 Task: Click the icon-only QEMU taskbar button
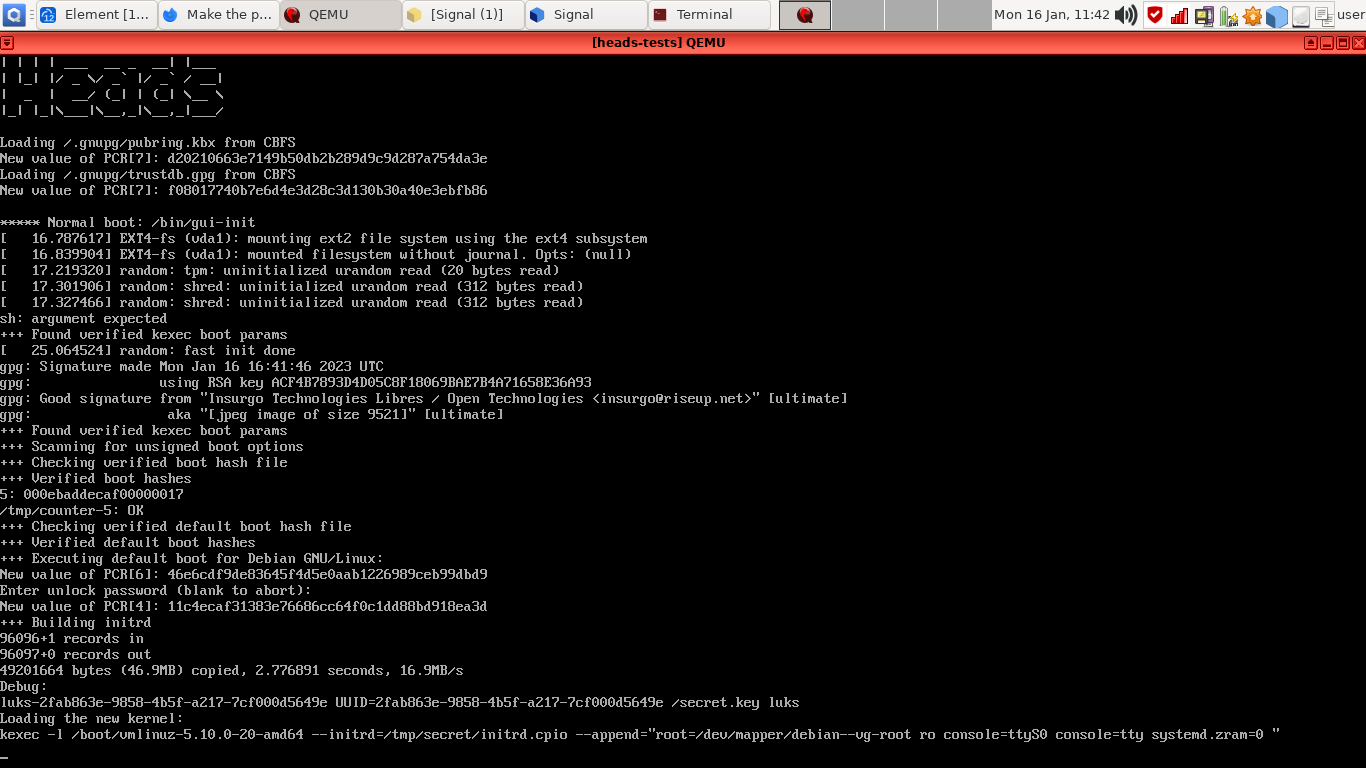click(x=805, y=15)
